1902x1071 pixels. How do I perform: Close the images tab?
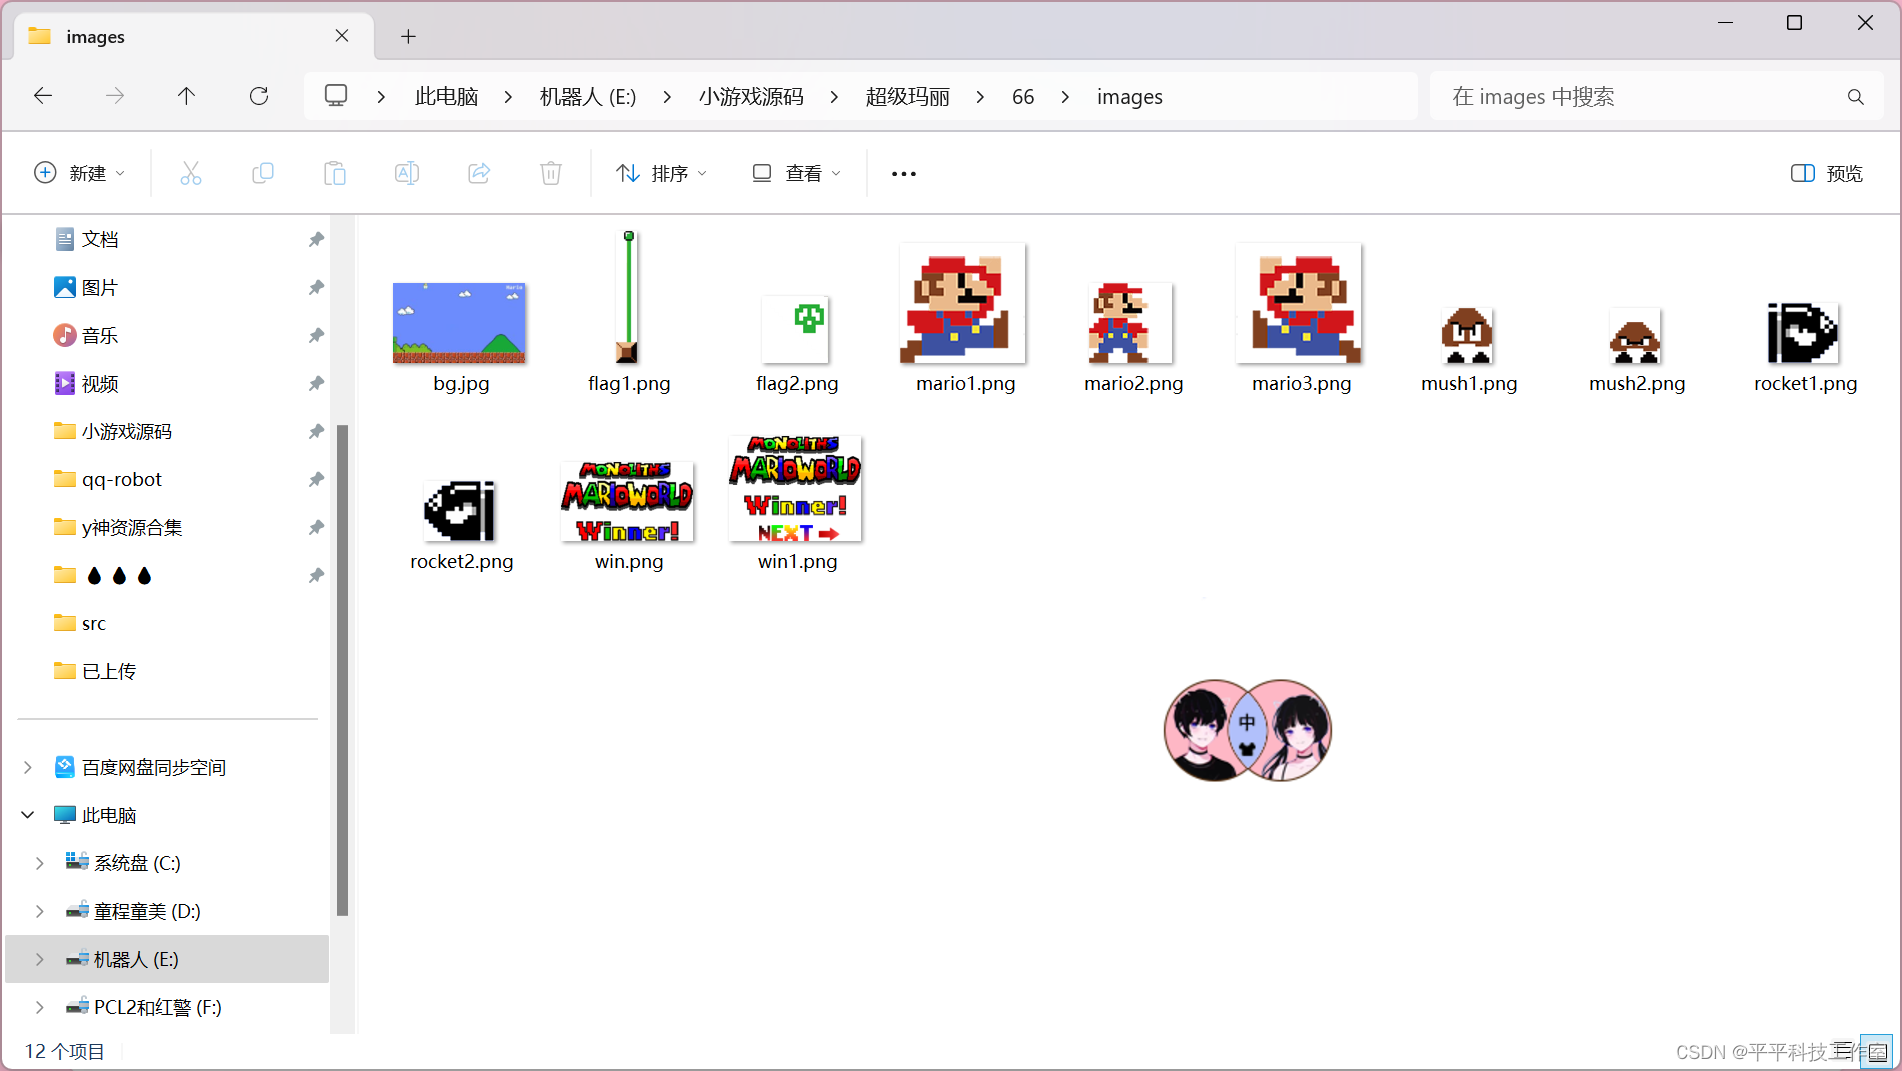pos(342,36)
